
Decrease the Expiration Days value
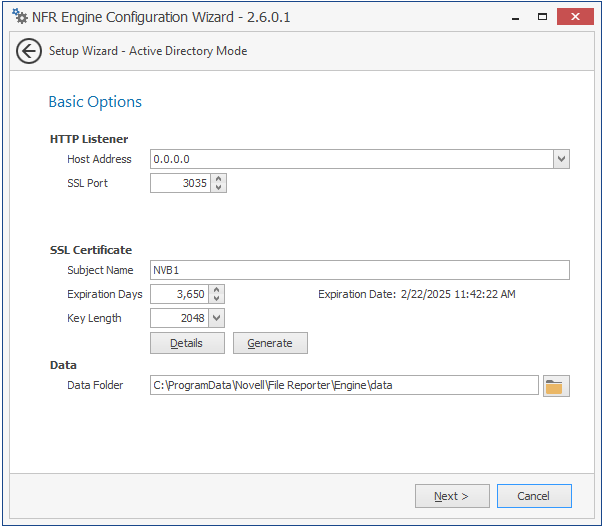tap(216, 298)
